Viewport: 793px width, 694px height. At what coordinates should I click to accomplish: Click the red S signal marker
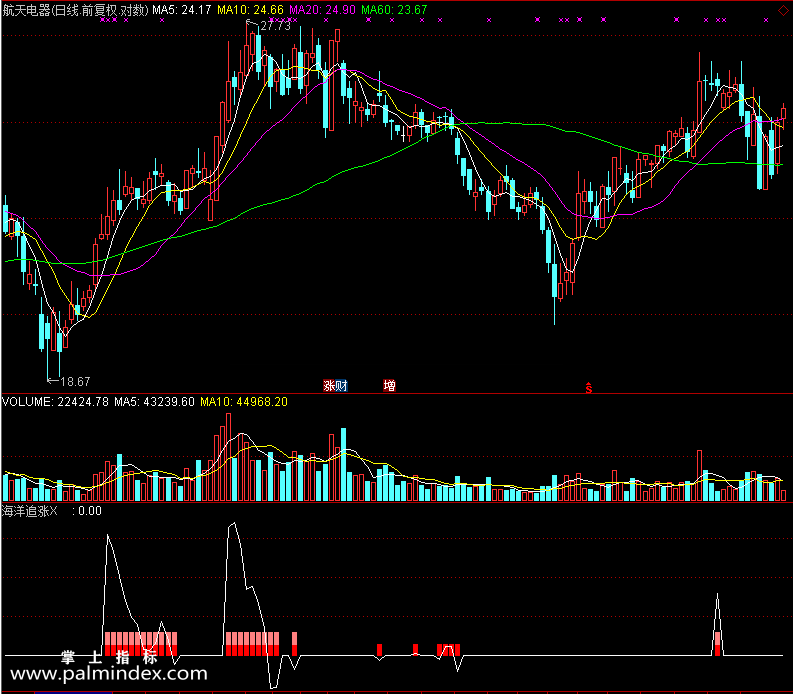pos(589,388)
